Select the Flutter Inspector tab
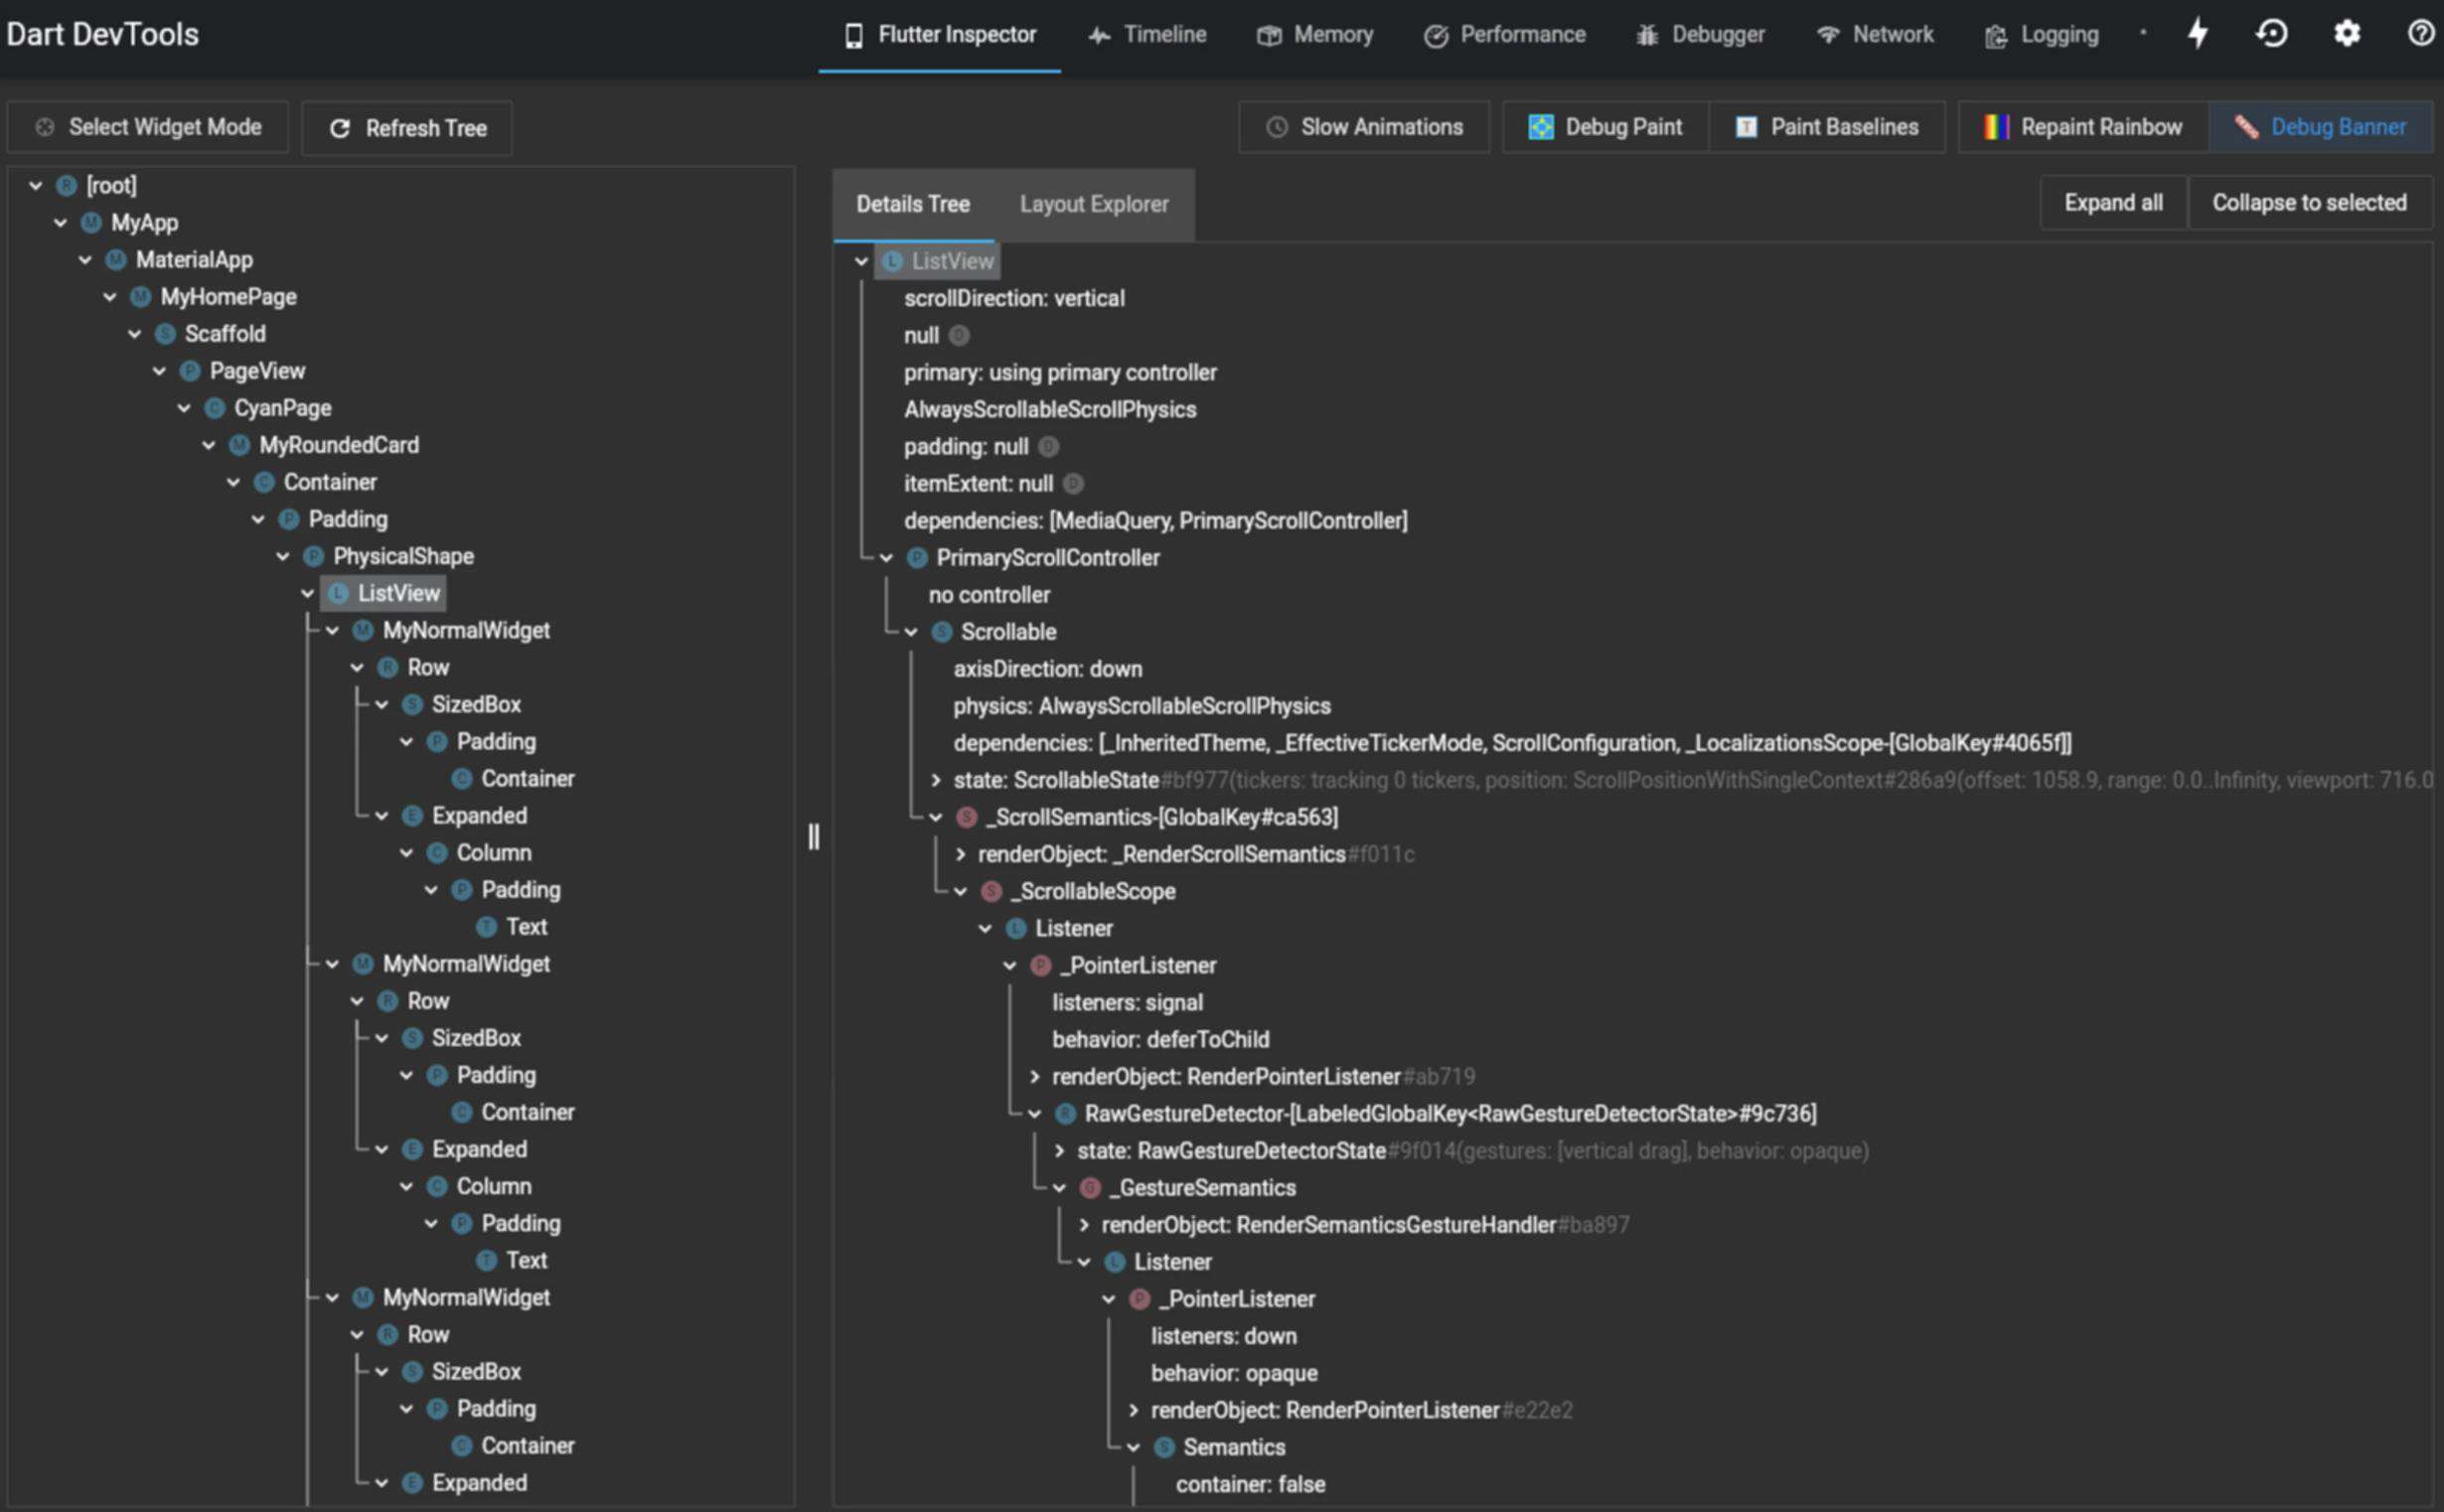The image size is (2444, 1512). click(939, 35)
